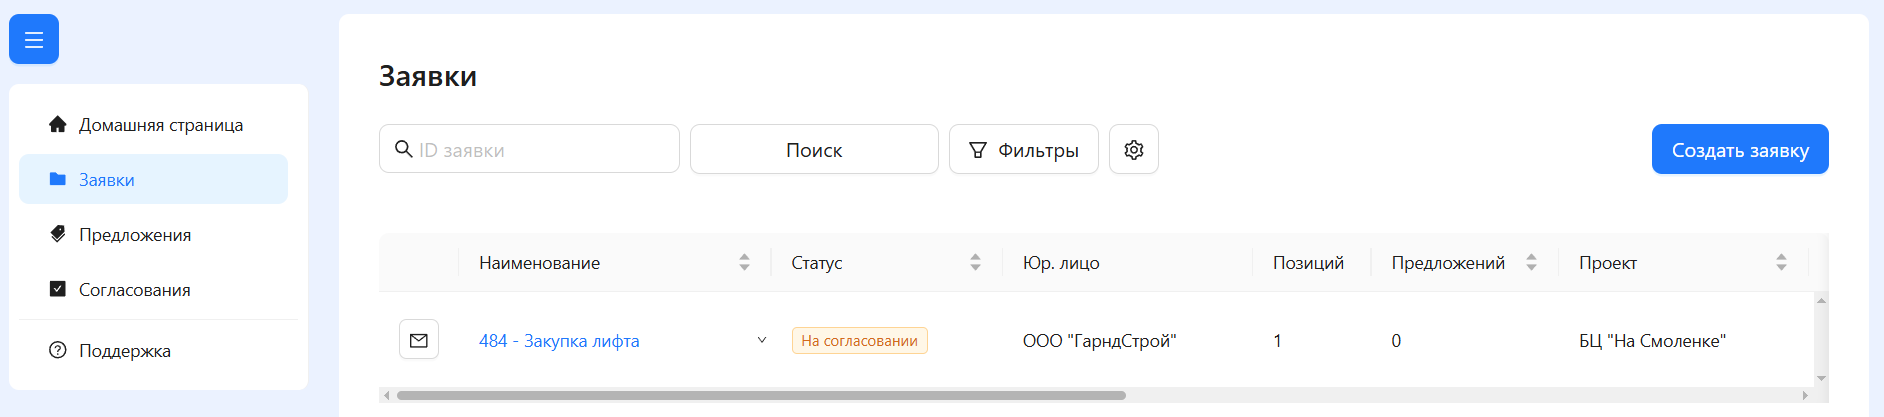1884x417 pixels.
Task: Open the Заявки section in sidebar
Action: pyautogui.click(x=153, y=179)
